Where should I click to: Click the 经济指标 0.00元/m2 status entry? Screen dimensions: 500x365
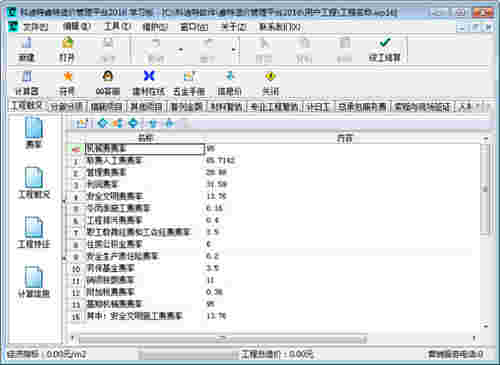pyautogui.click(x=47, y=354)
